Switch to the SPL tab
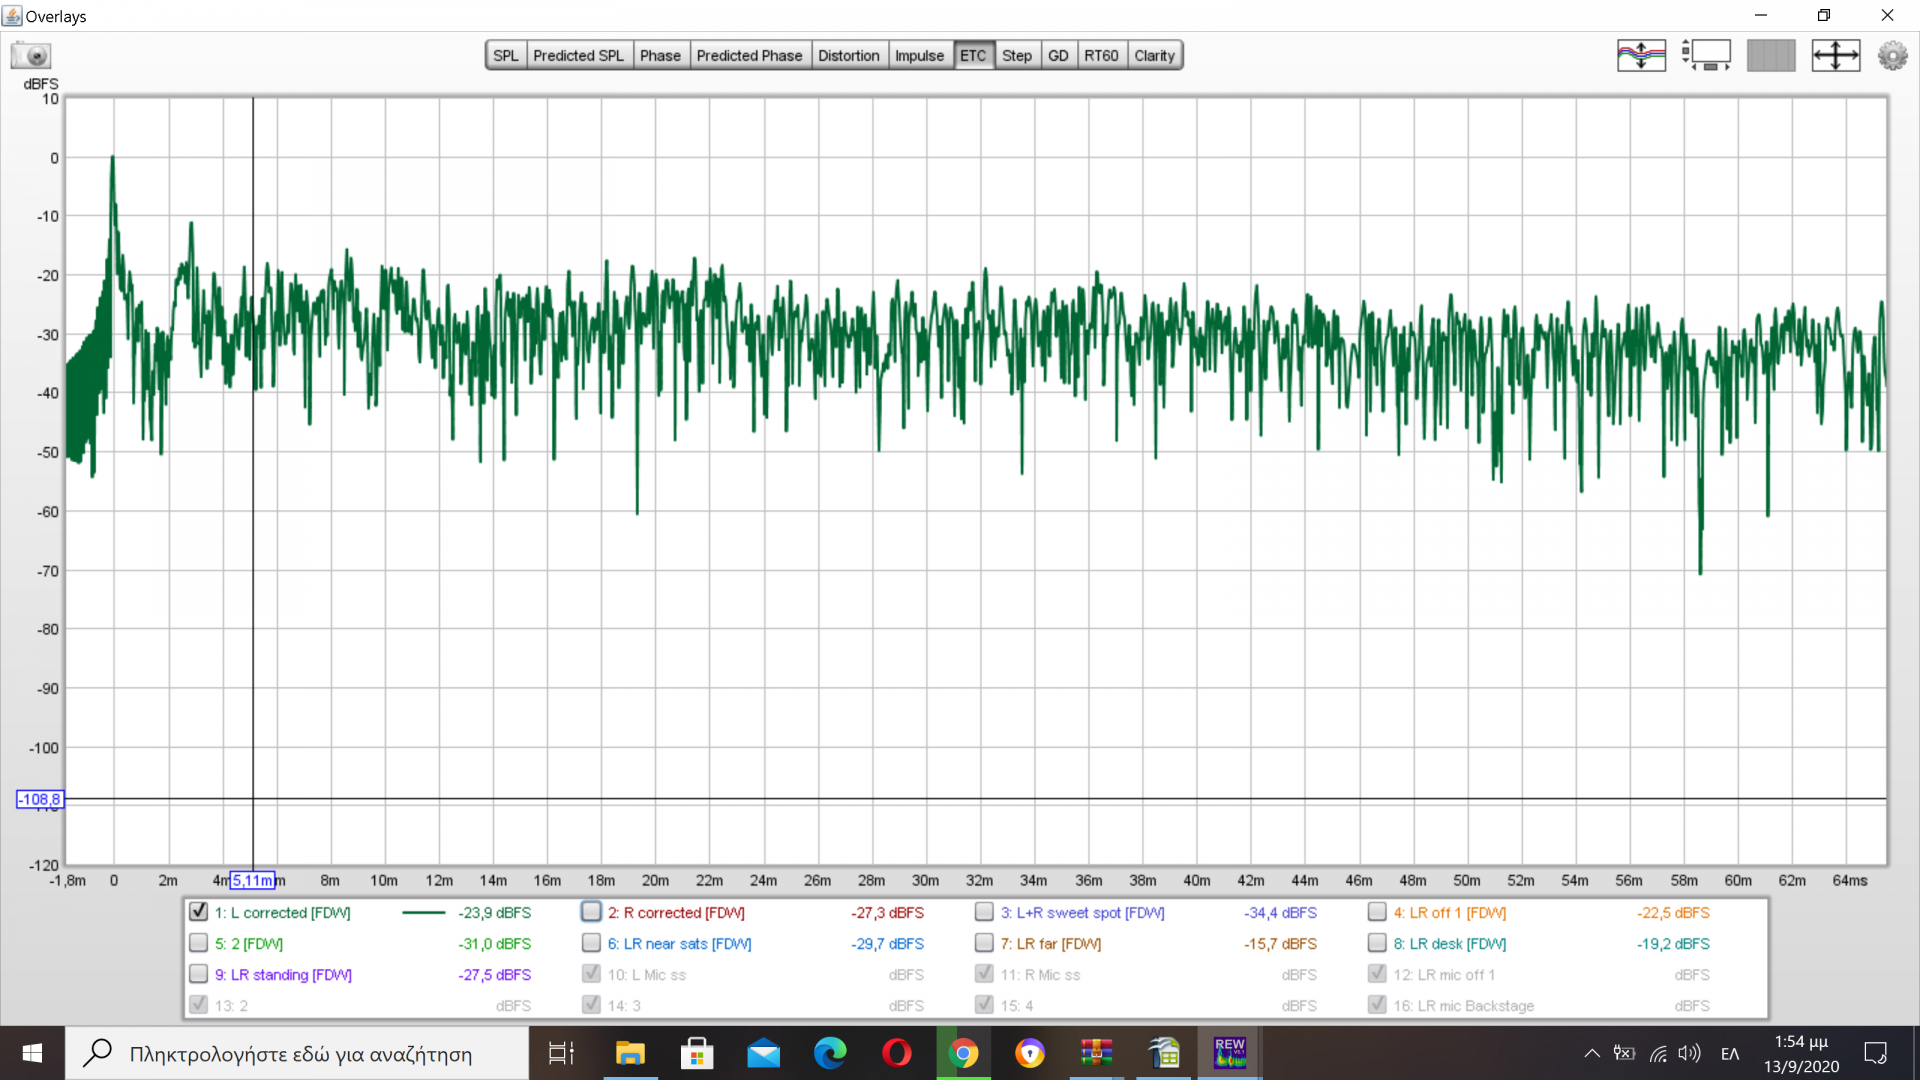Viewport: 1920px width, 1080px height. coord(506,55)
